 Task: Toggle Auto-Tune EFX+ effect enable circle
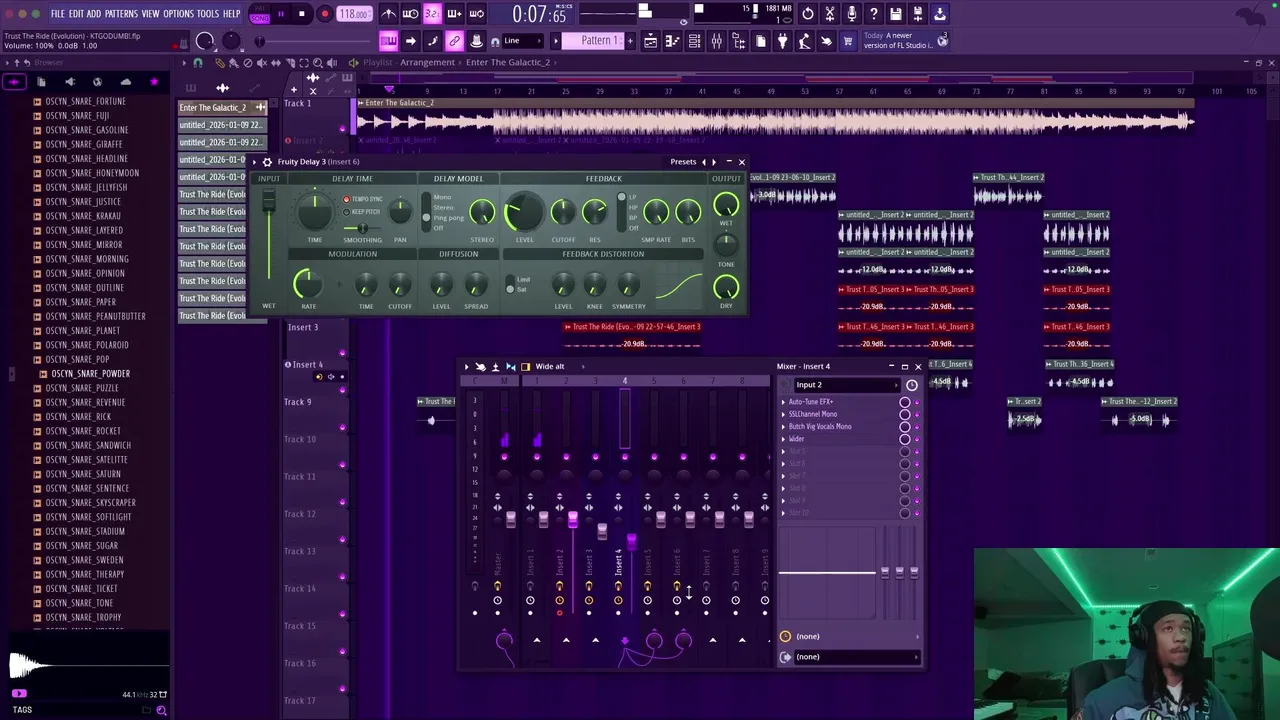[905, 402]
